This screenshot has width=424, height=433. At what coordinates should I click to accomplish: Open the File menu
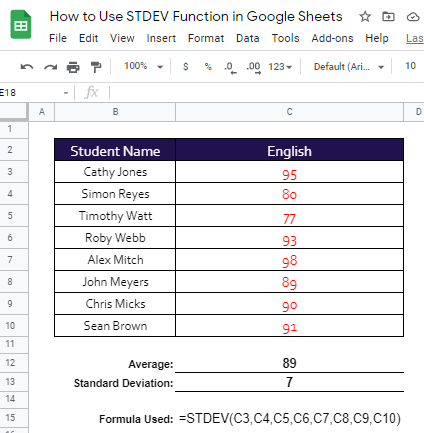click(58, 38)
